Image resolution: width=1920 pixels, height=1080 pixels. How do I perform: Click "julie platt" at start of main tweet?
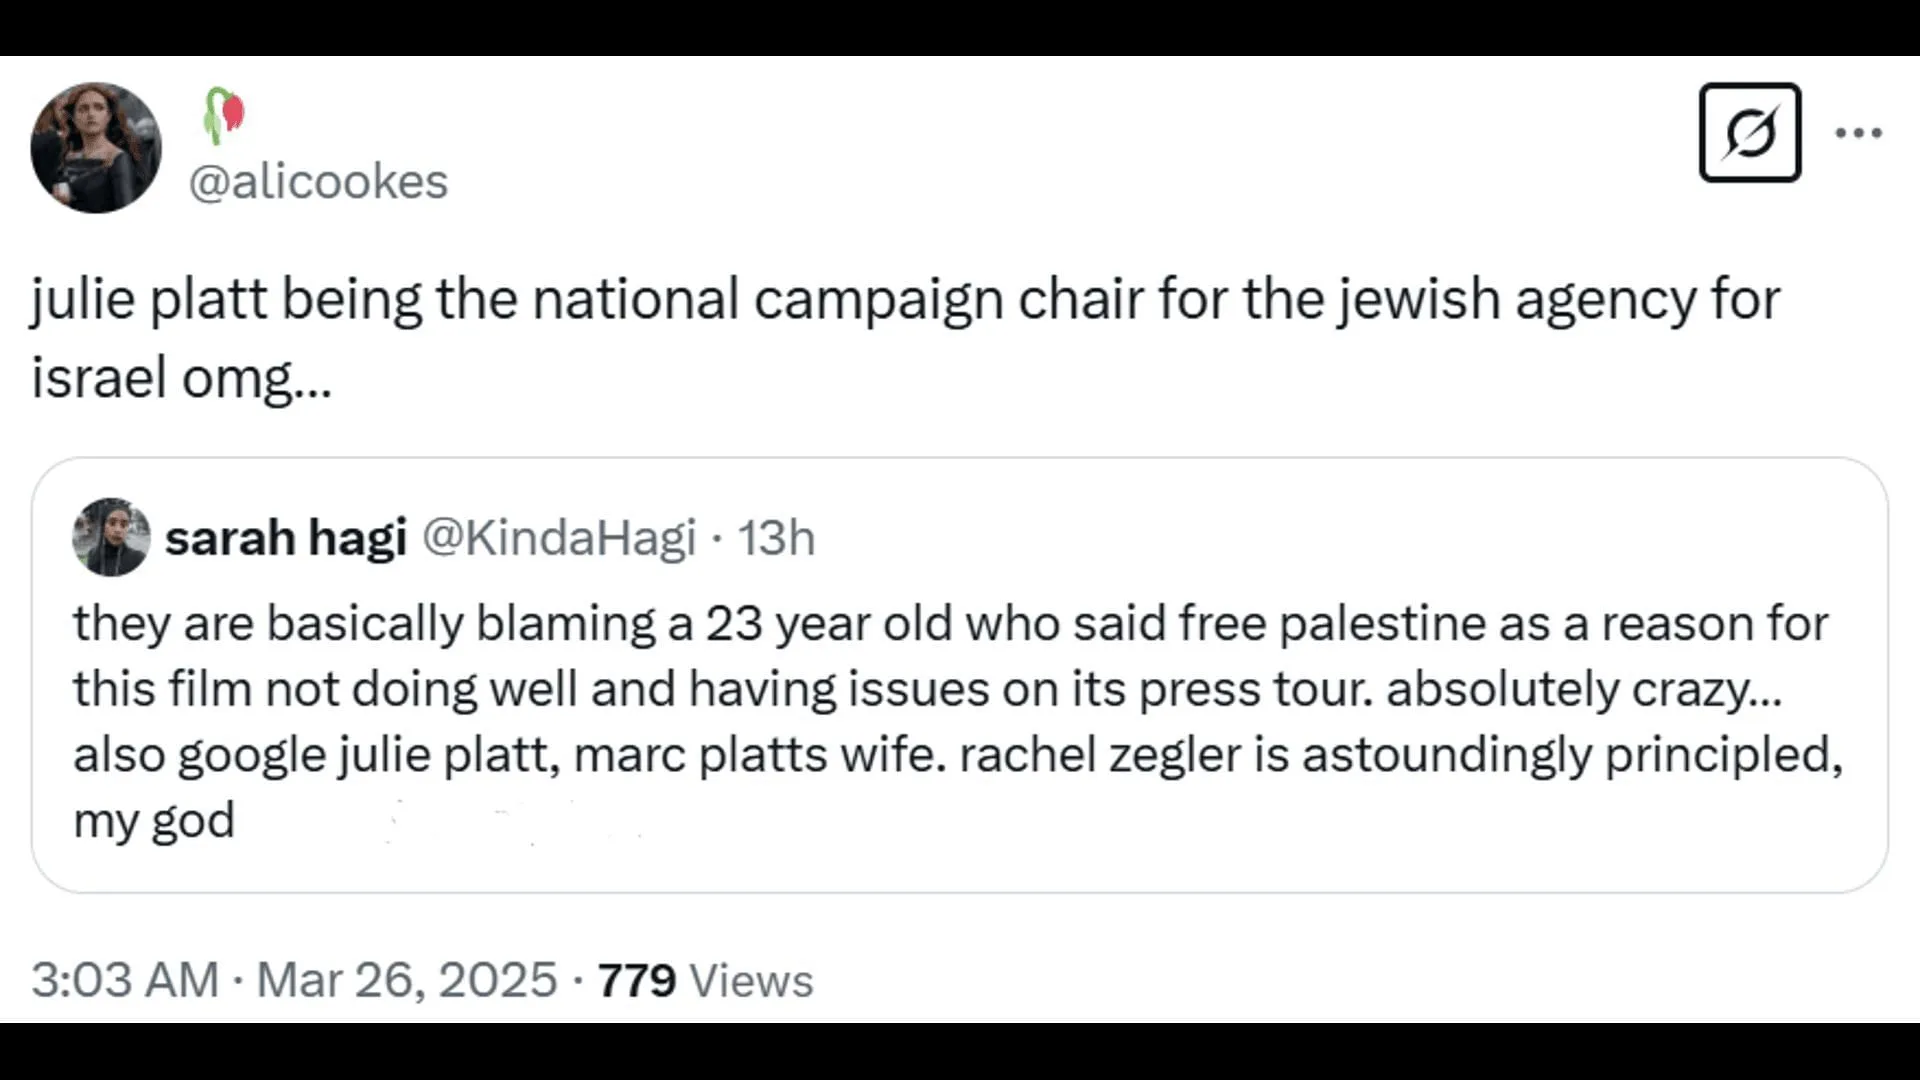point(149,299)
